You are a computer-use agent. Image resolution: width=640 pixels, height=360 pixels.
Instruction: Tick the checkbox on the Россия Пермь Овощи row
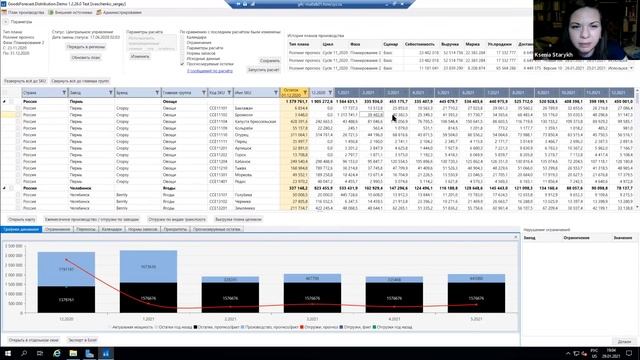(x=11, y=101)
